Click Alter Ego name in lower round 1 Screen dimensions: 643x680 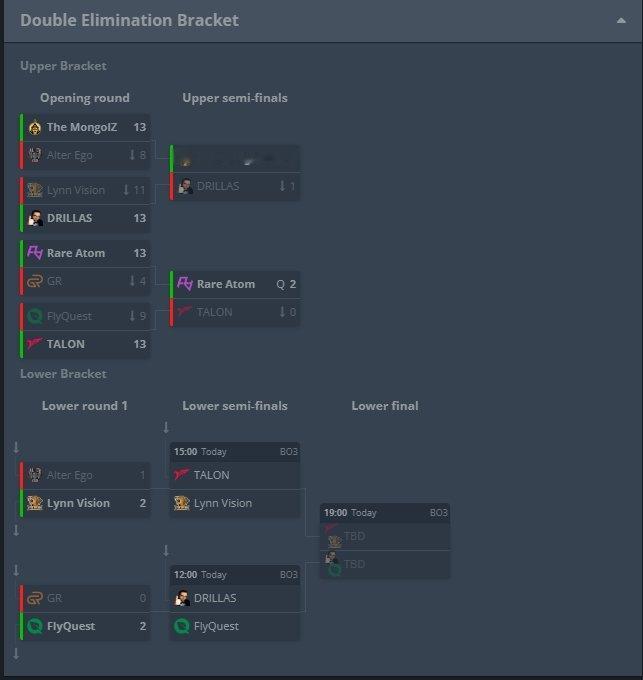69,475
